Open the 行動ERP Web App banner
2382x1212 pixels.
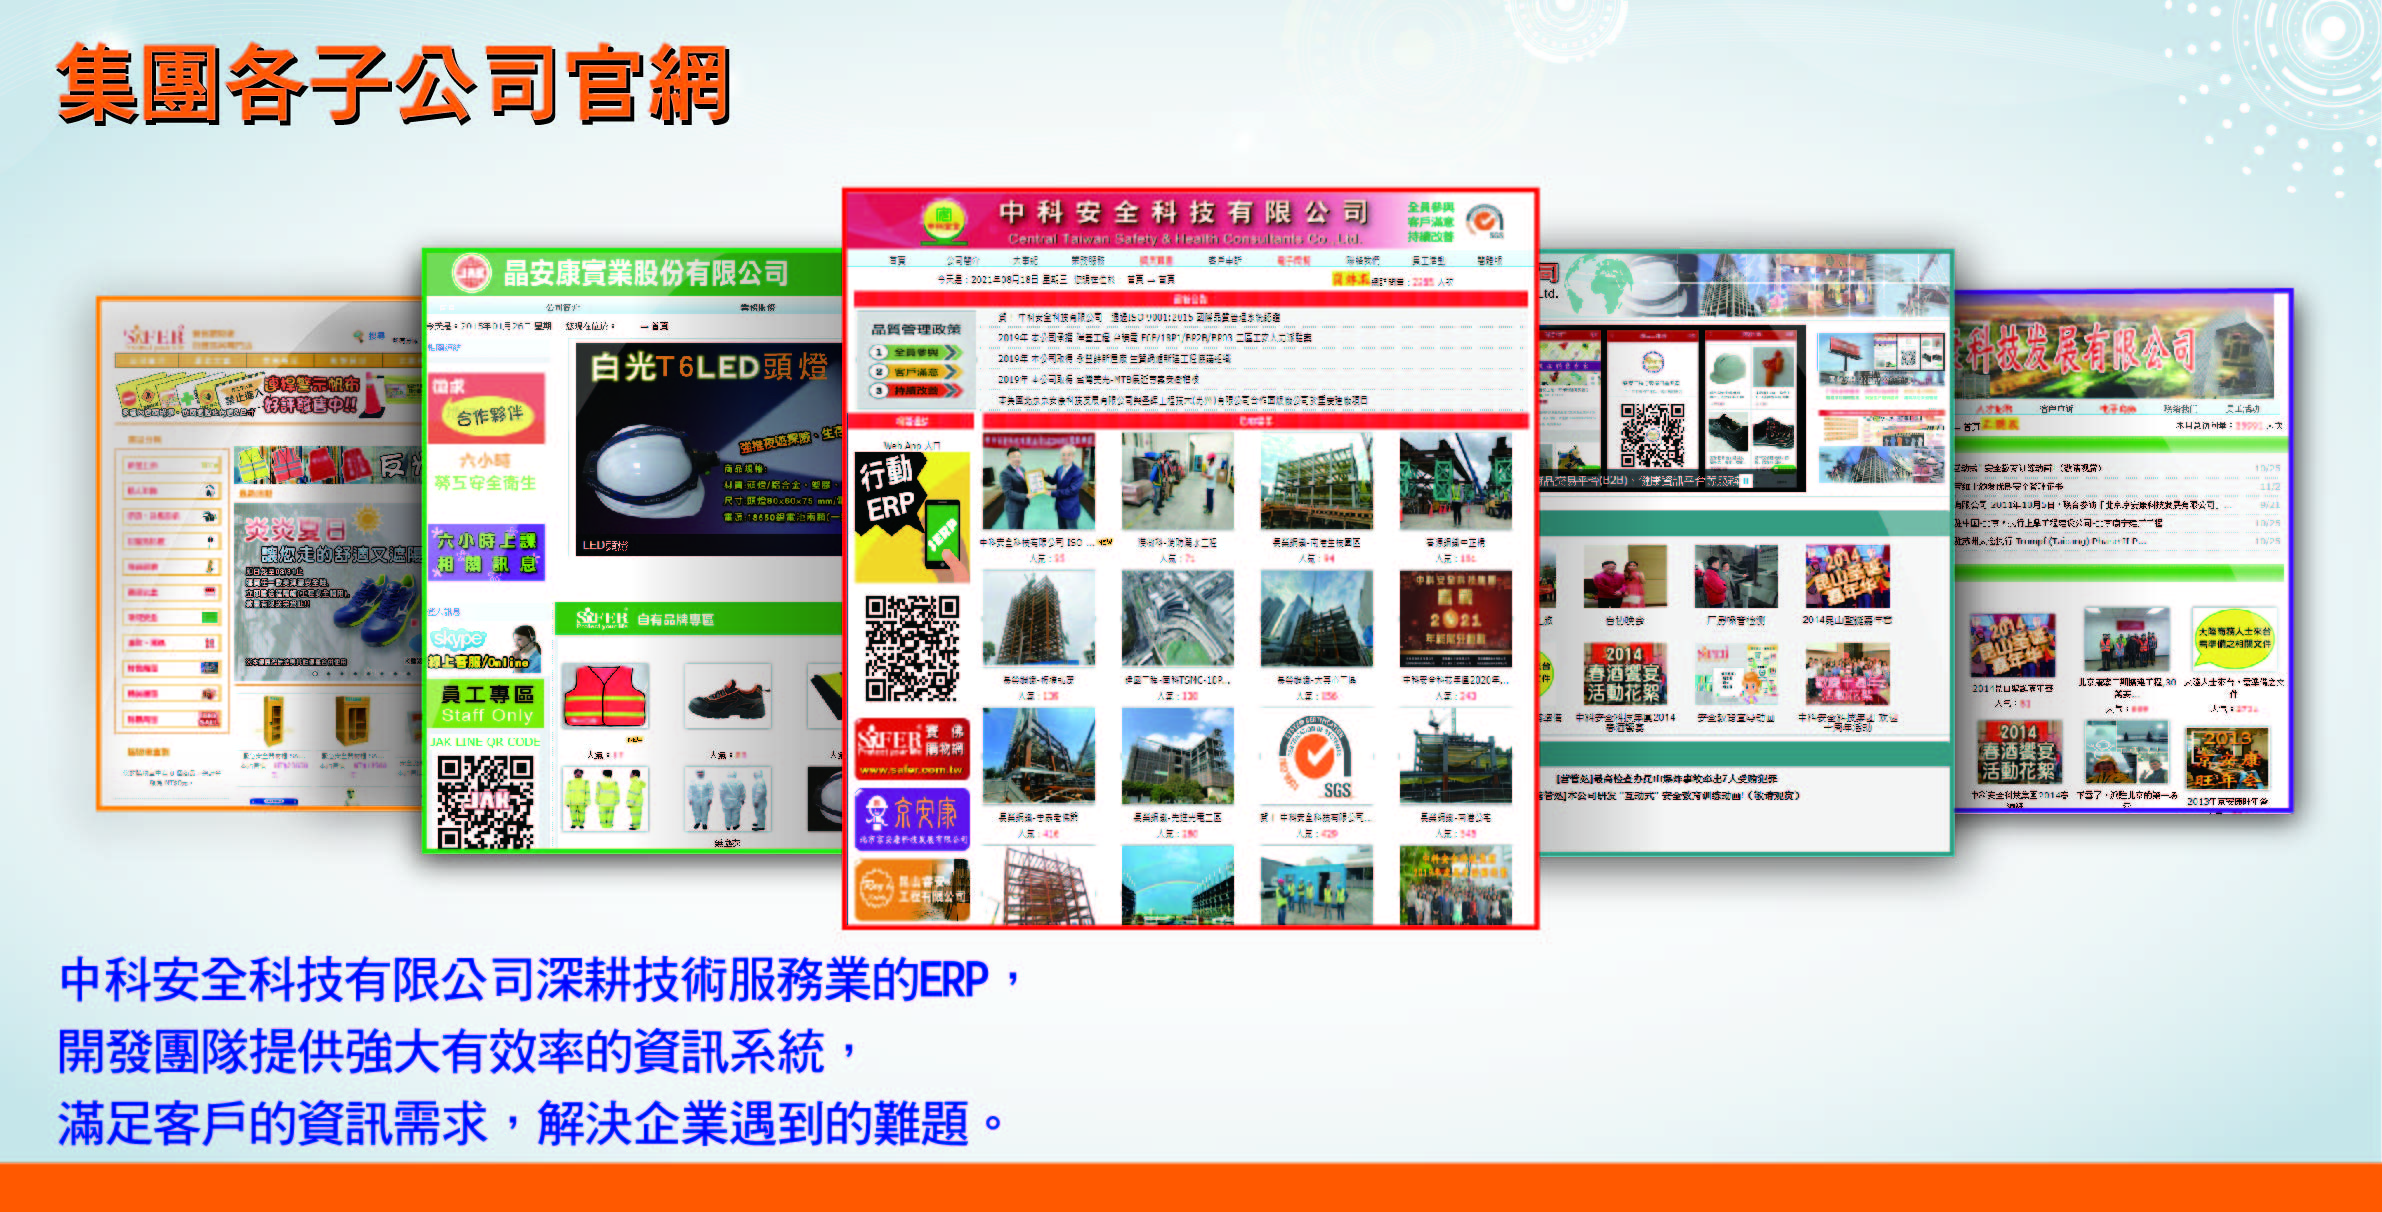(912, 516)
